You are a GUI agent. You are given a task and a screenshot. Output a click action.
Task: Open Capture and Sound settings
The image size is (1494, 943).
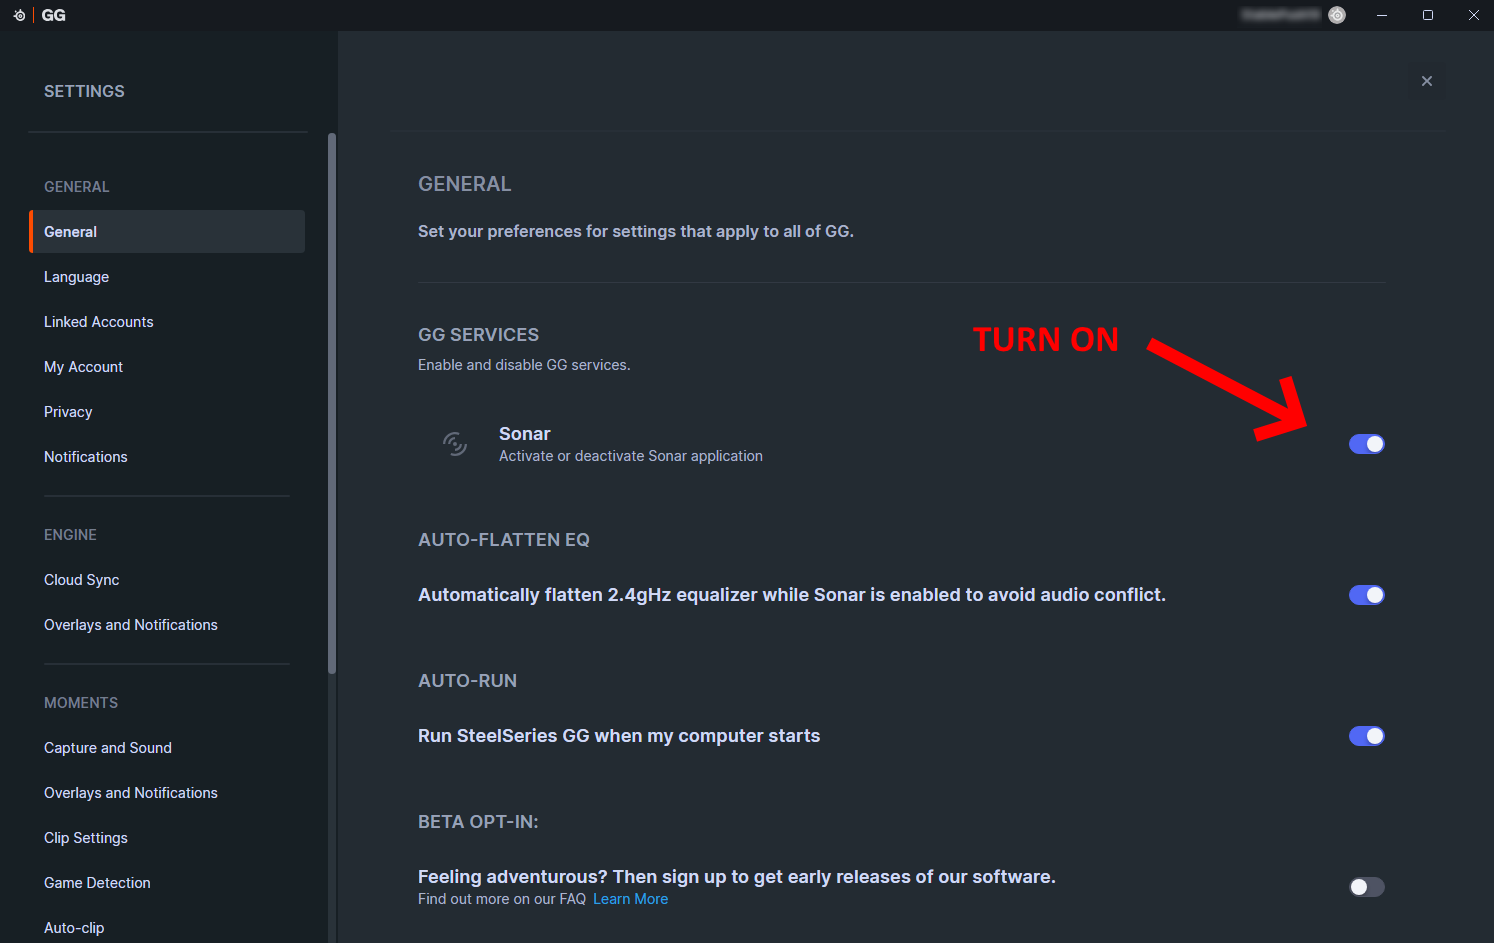click(107, 748)
